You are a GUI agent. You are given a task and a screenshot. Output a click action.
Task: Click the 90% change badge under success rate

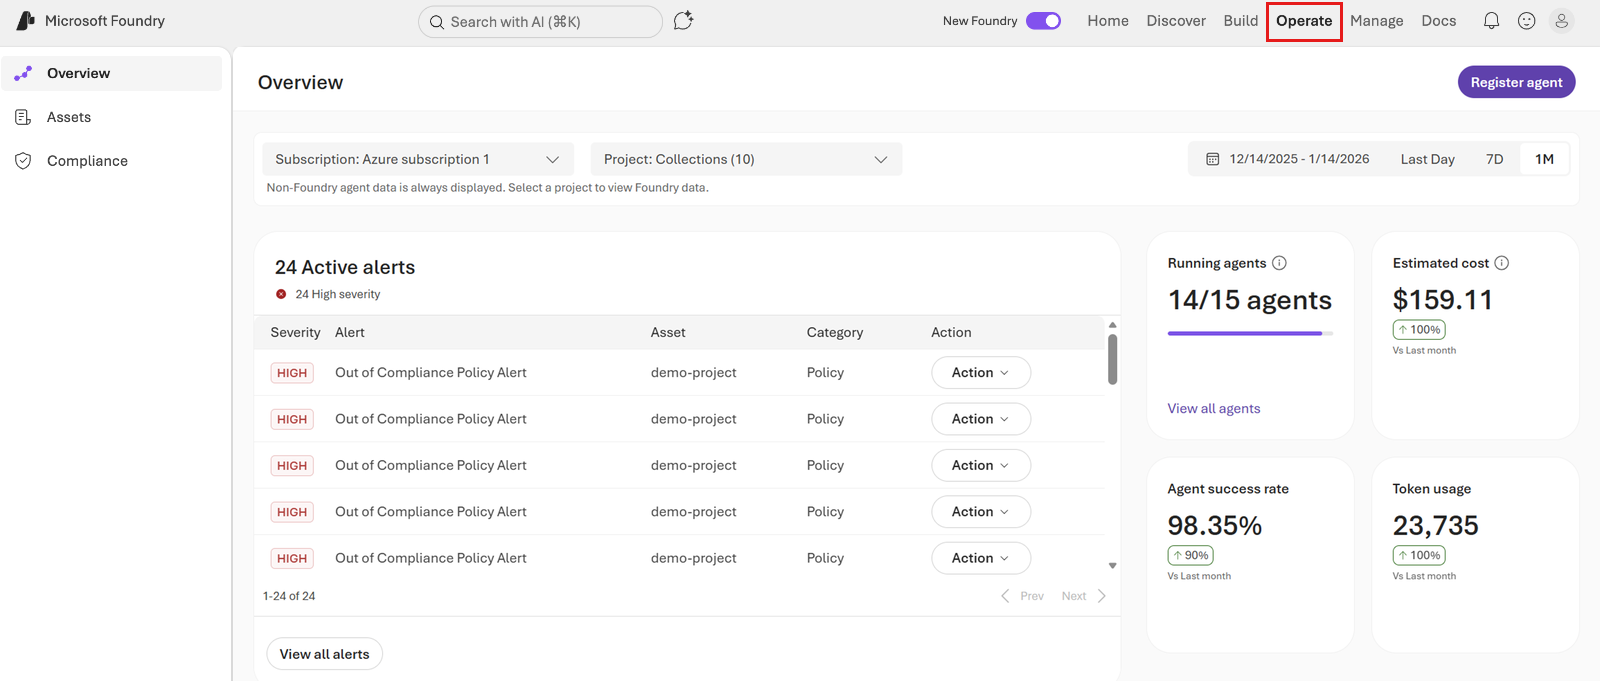pyautogui.click(x=1190, y=555)
